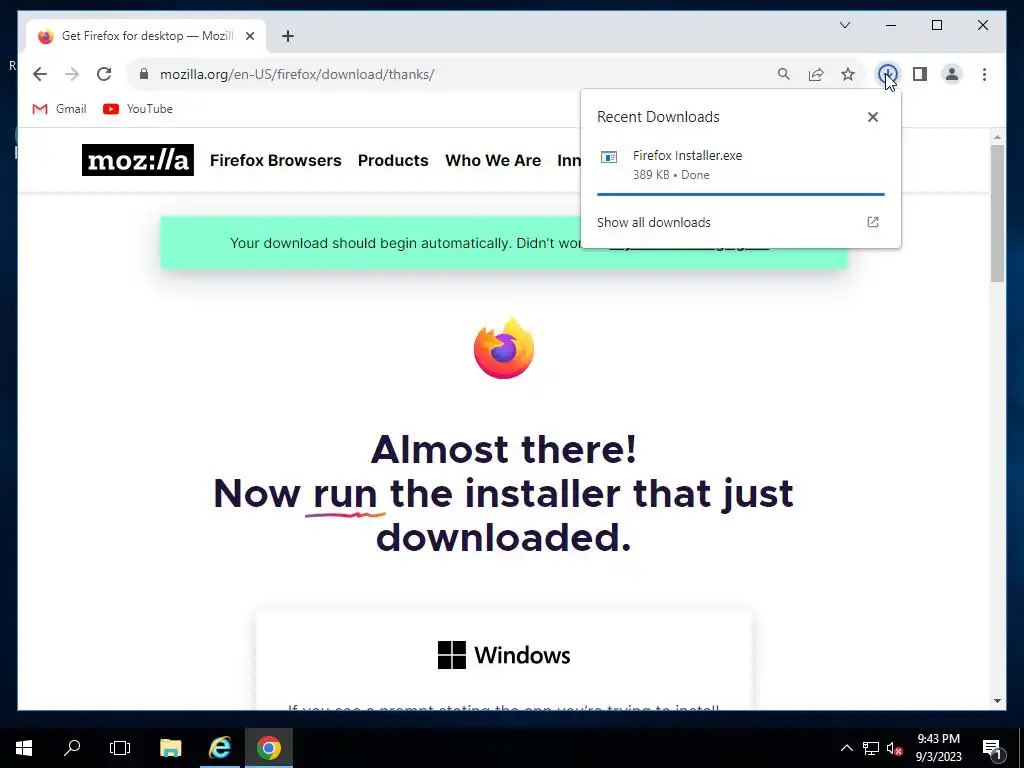This screenshot has height=768, width=1024.
Task: Open a new tab with plus button
Action: [288, 36]
